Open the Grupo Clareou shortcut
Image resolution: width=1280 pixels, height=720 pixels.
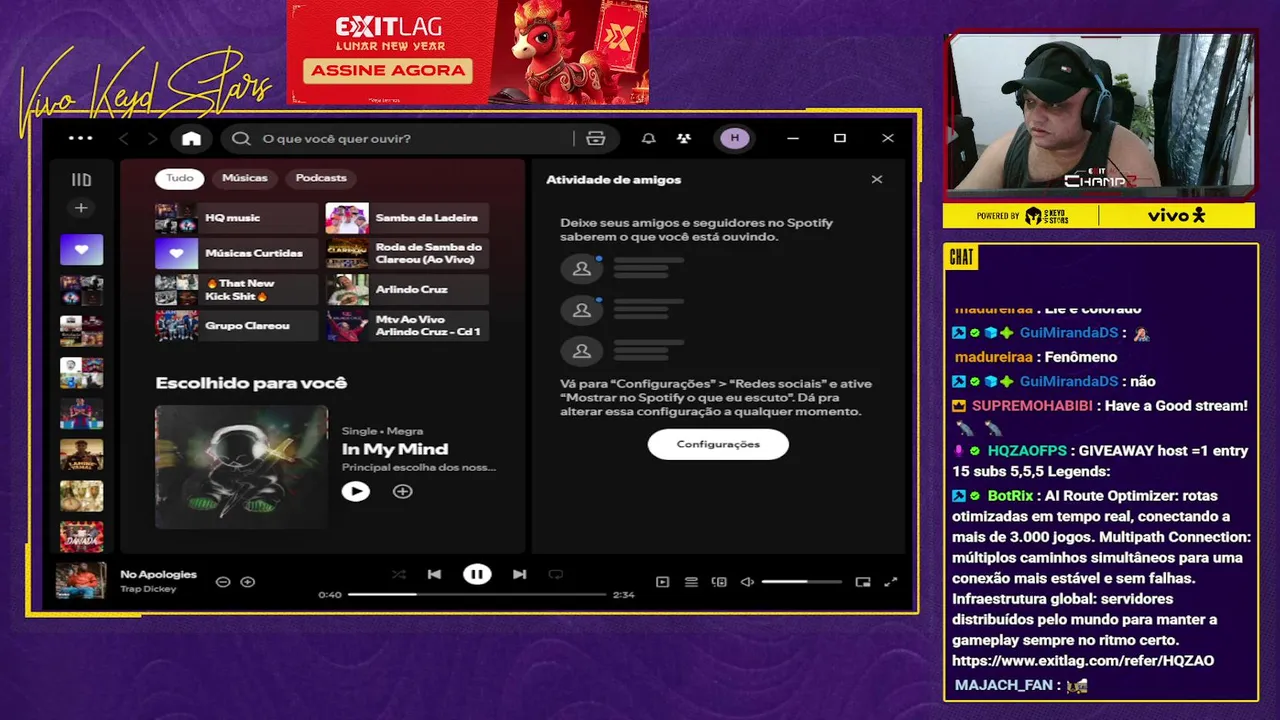pyautogui.click(x=236, y=326)
